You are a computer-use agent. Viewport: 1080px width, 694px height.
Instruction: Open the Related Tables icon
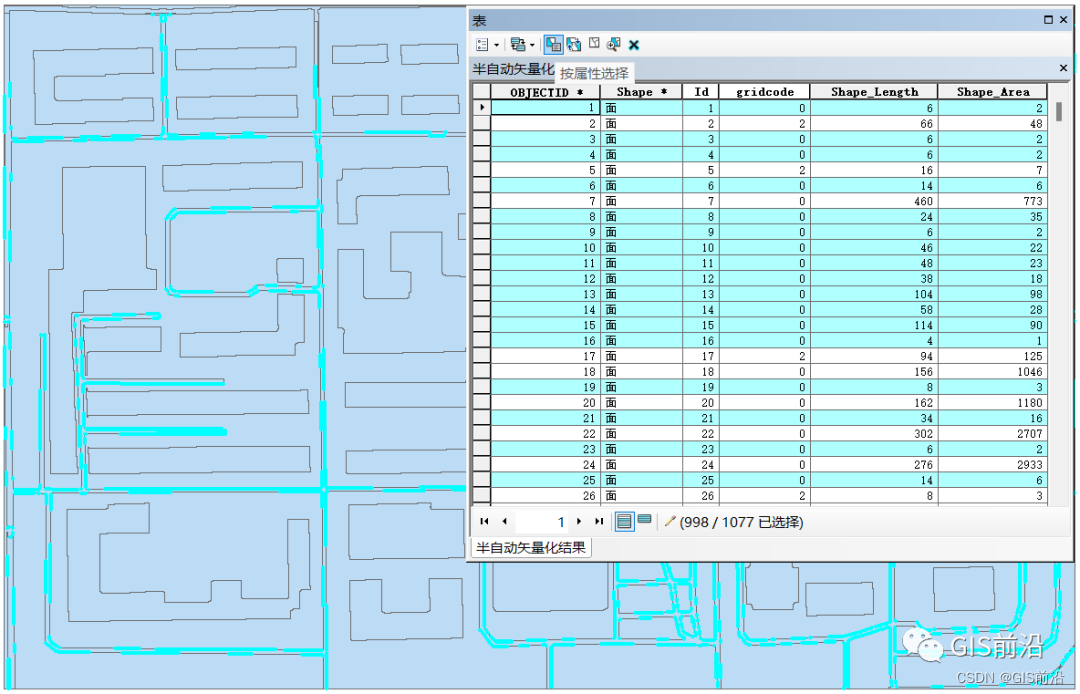click(x=518, y=45)
